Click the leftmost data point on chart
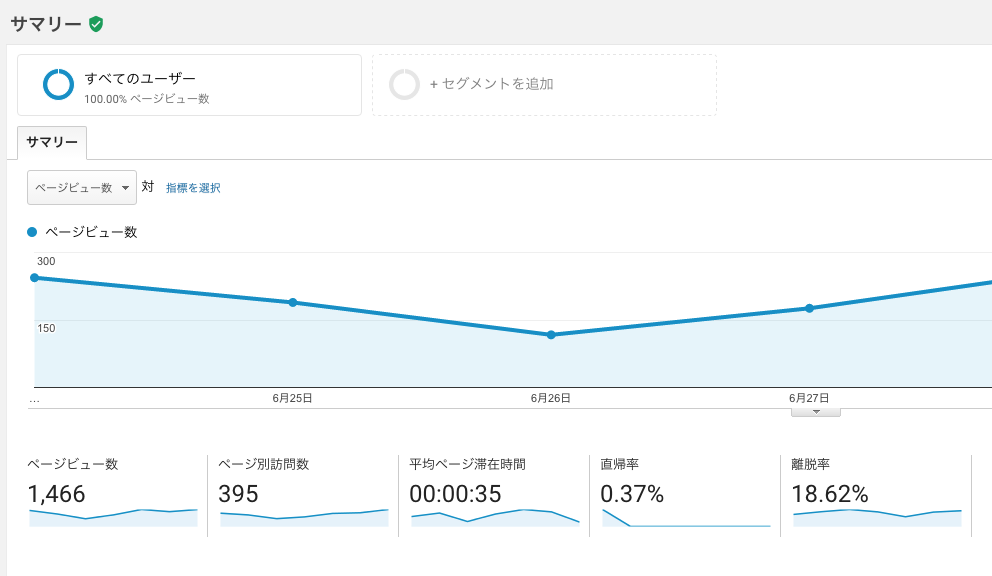Screen dimensions: 992x576 click(x=35, y=278)
